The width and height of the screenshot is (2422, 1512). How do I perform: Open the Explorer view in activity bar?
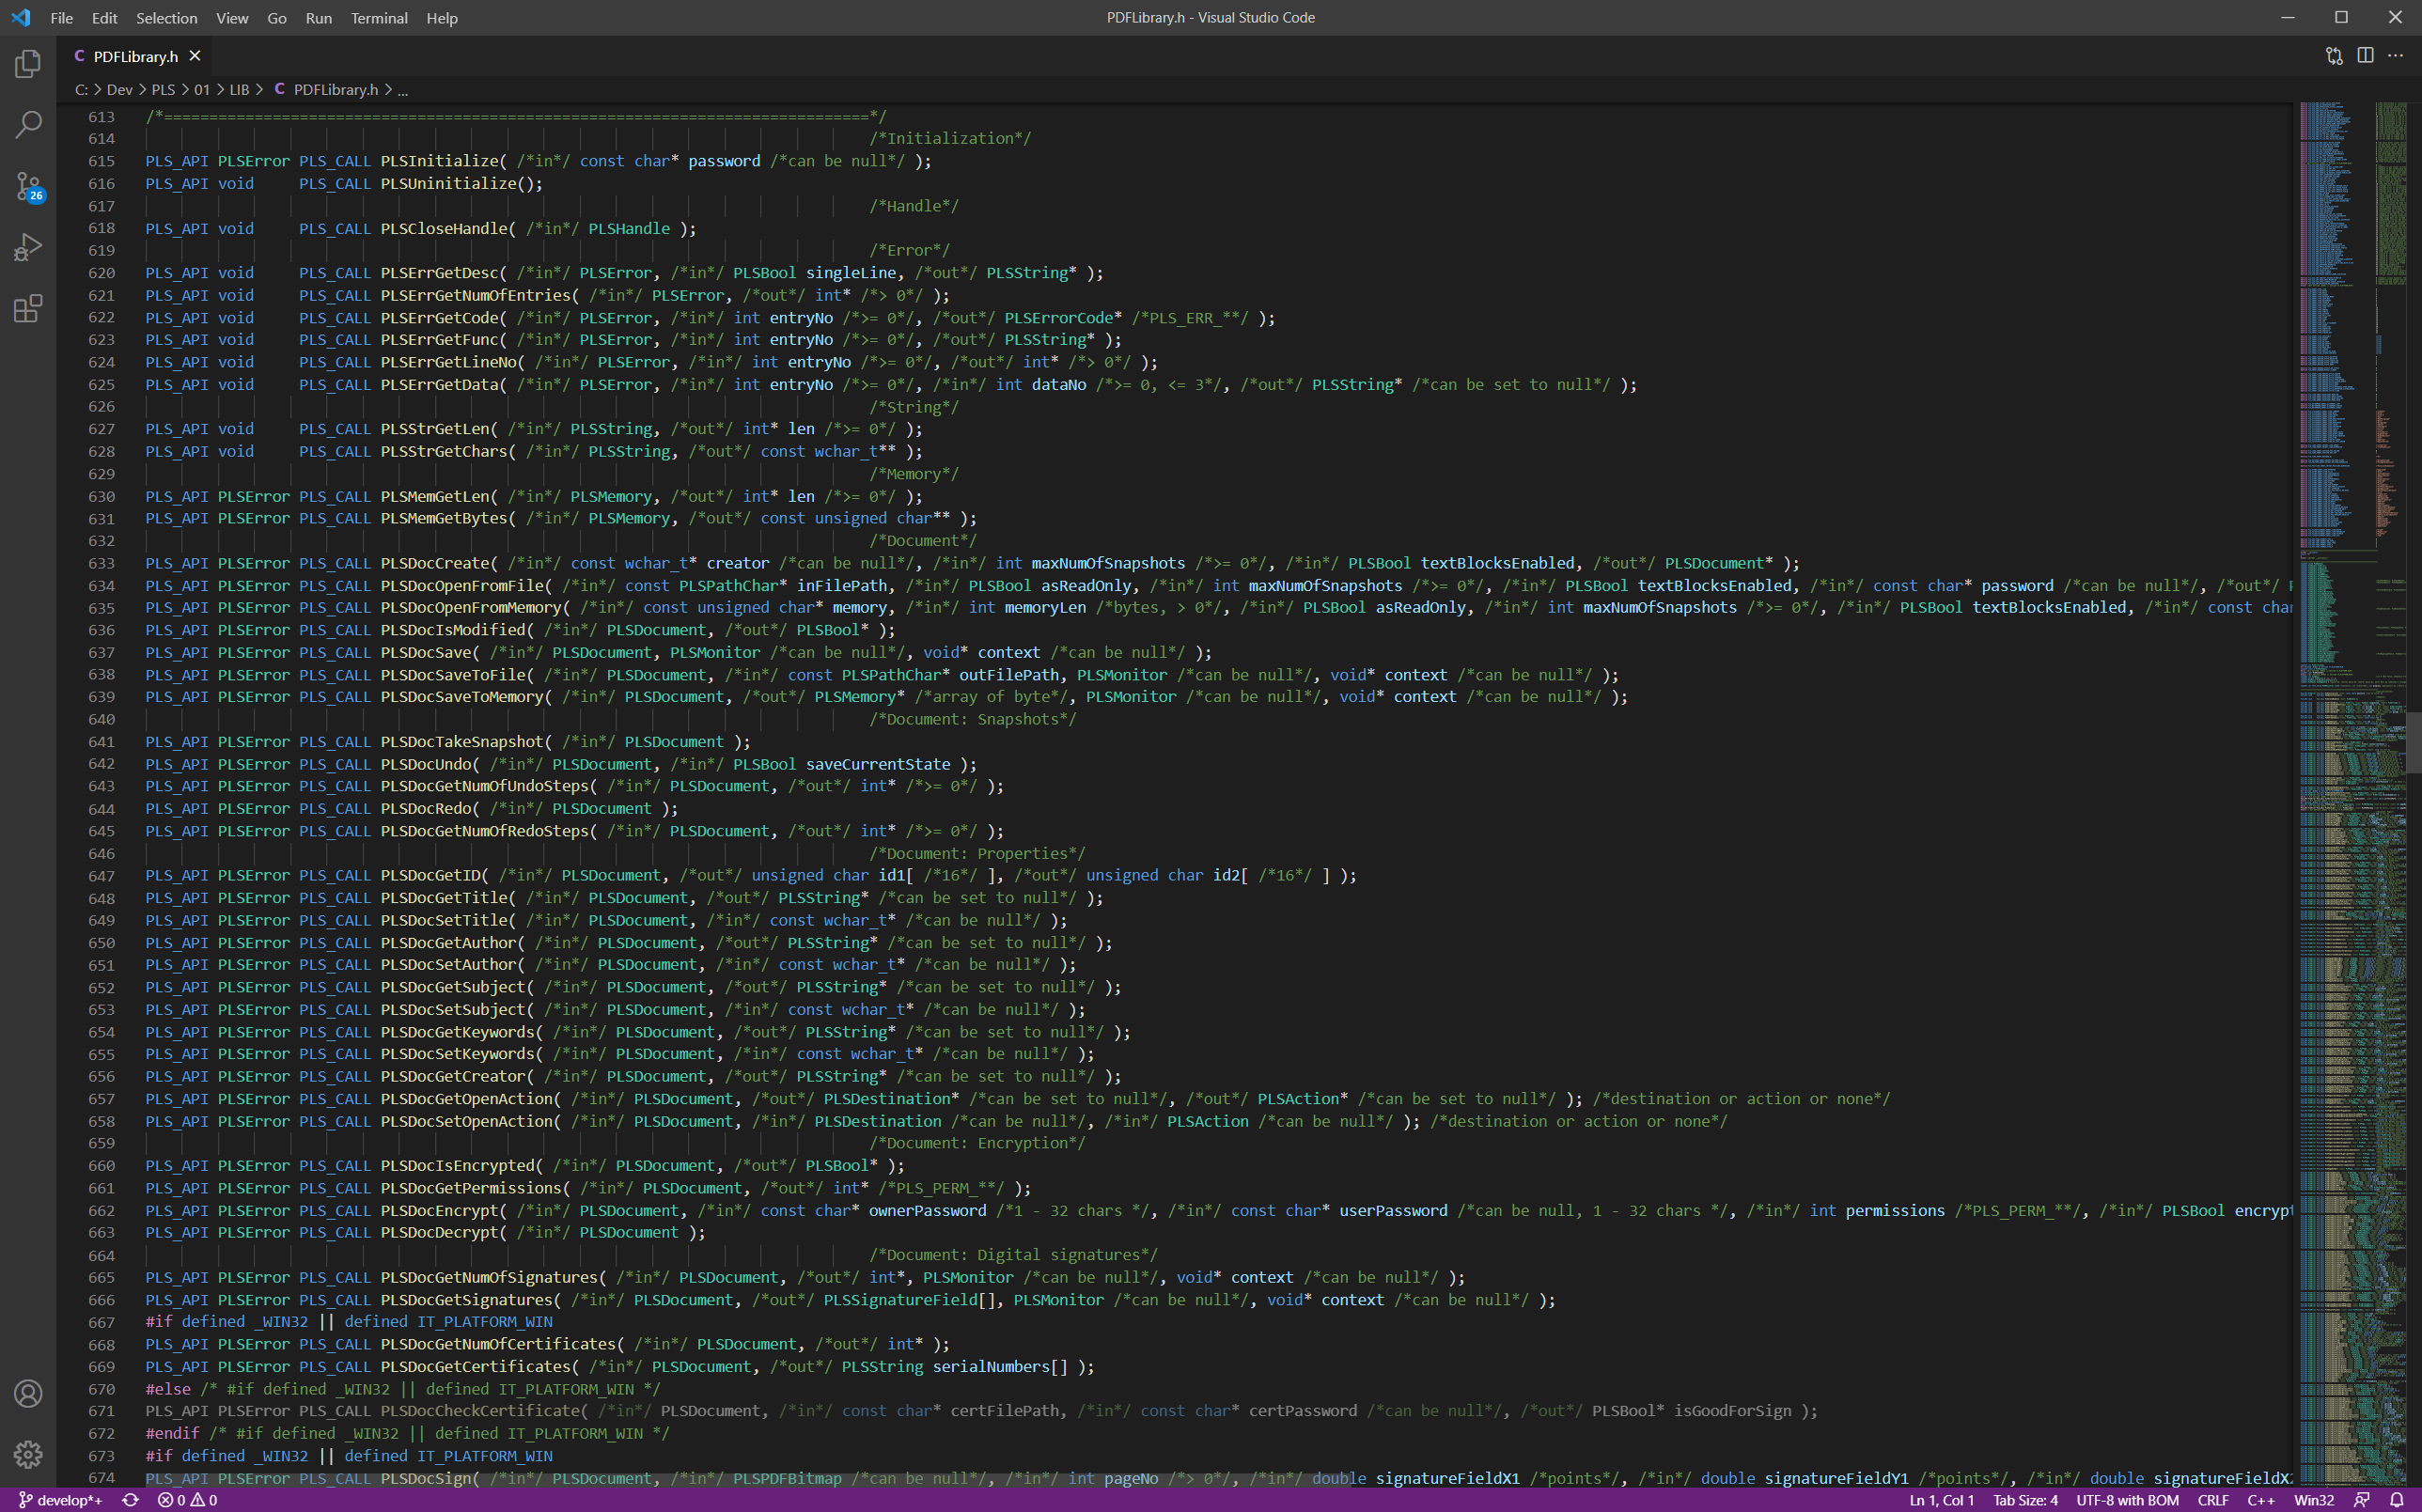click(x=28, y=64)
